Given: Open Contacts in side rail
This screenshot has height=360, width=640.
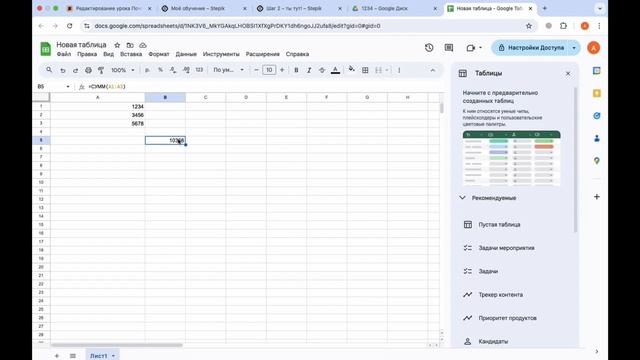Looking at the screenshot, I should pos(597,138).
